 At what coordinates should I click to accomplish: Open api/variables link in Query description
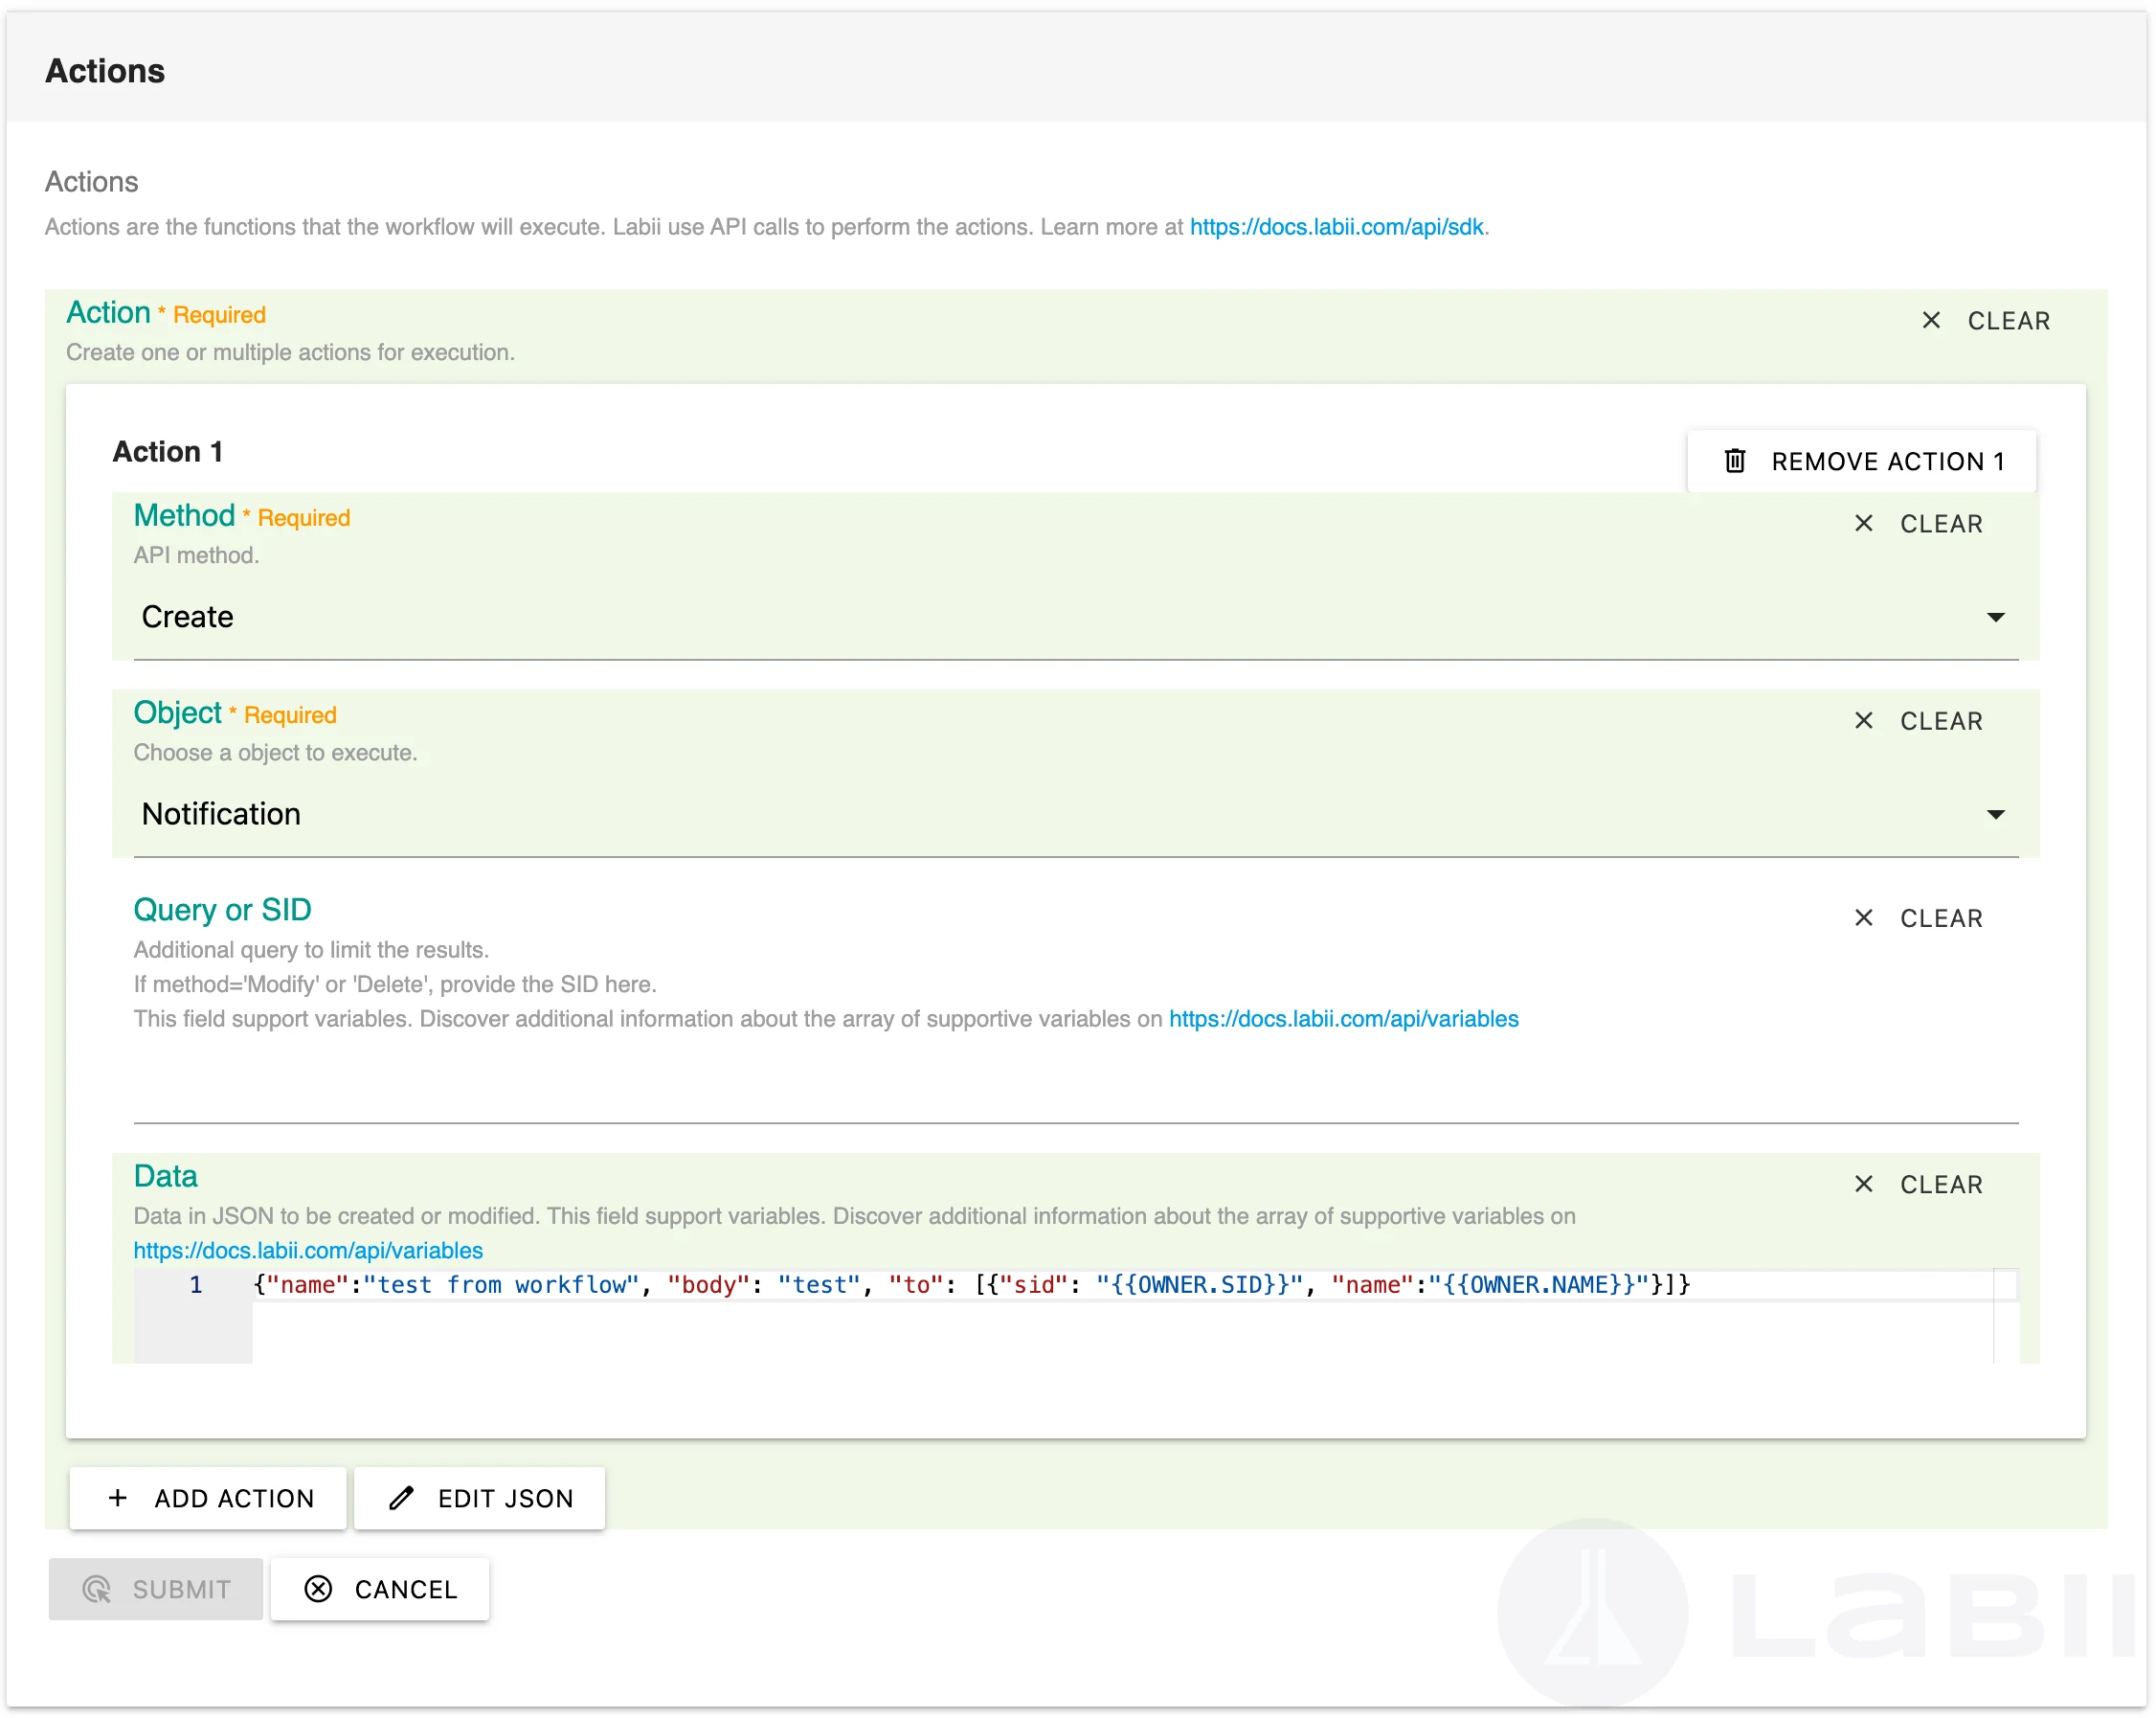coord(1343,1018)
